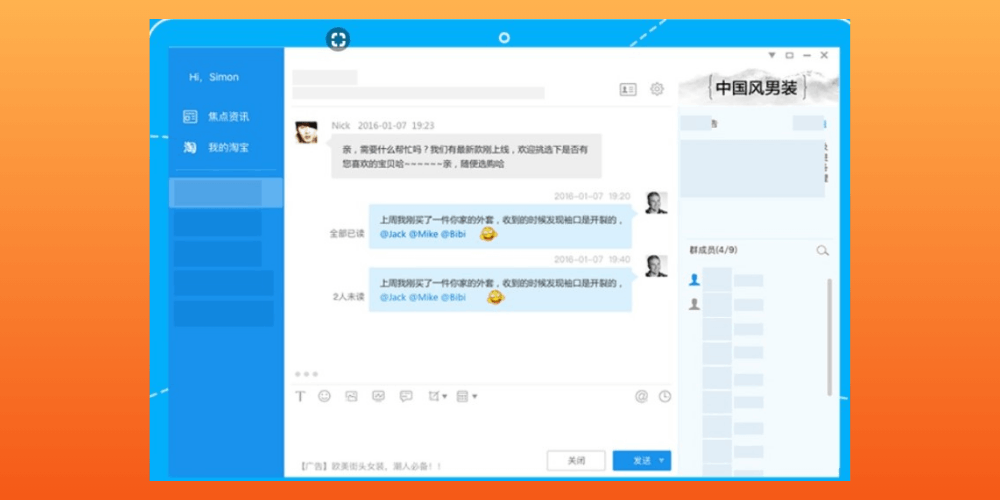Click the send picture icon
Screen dimensions: 1000x500
pyautogui.click(x=351, y=396)
